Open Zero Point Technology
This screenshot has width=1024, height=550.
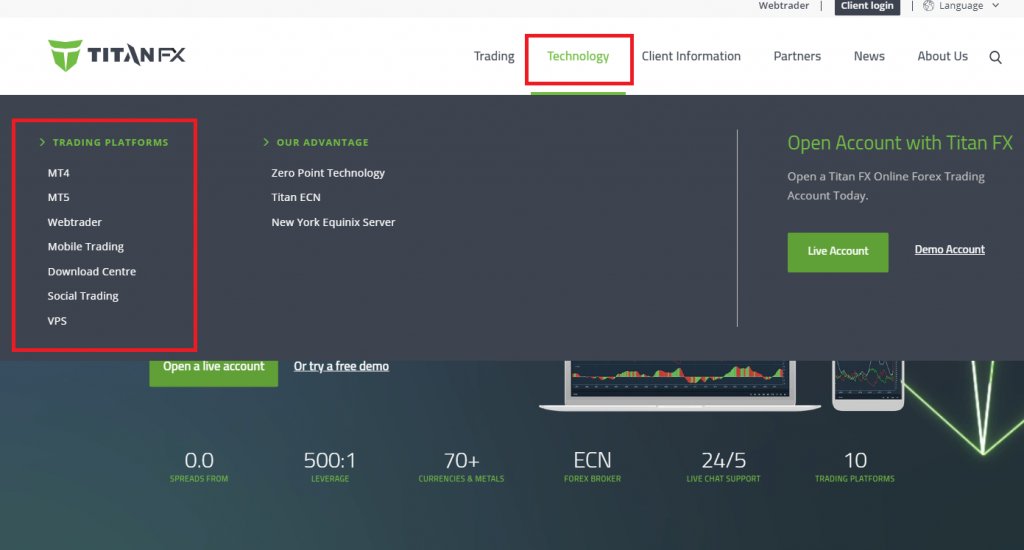(328, 173)
